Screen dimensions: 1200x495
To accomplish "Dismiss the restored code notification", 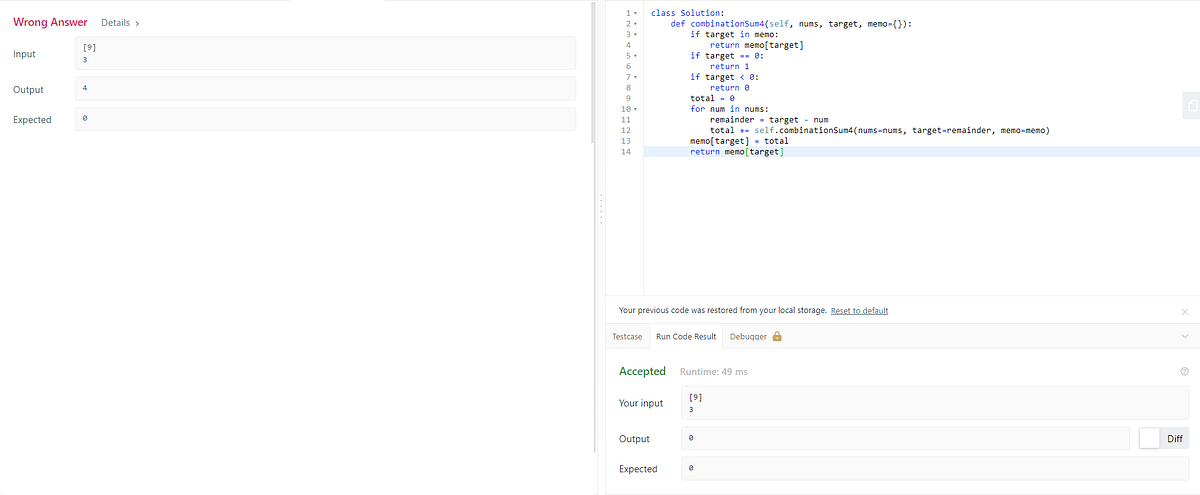I will 1185,312.
